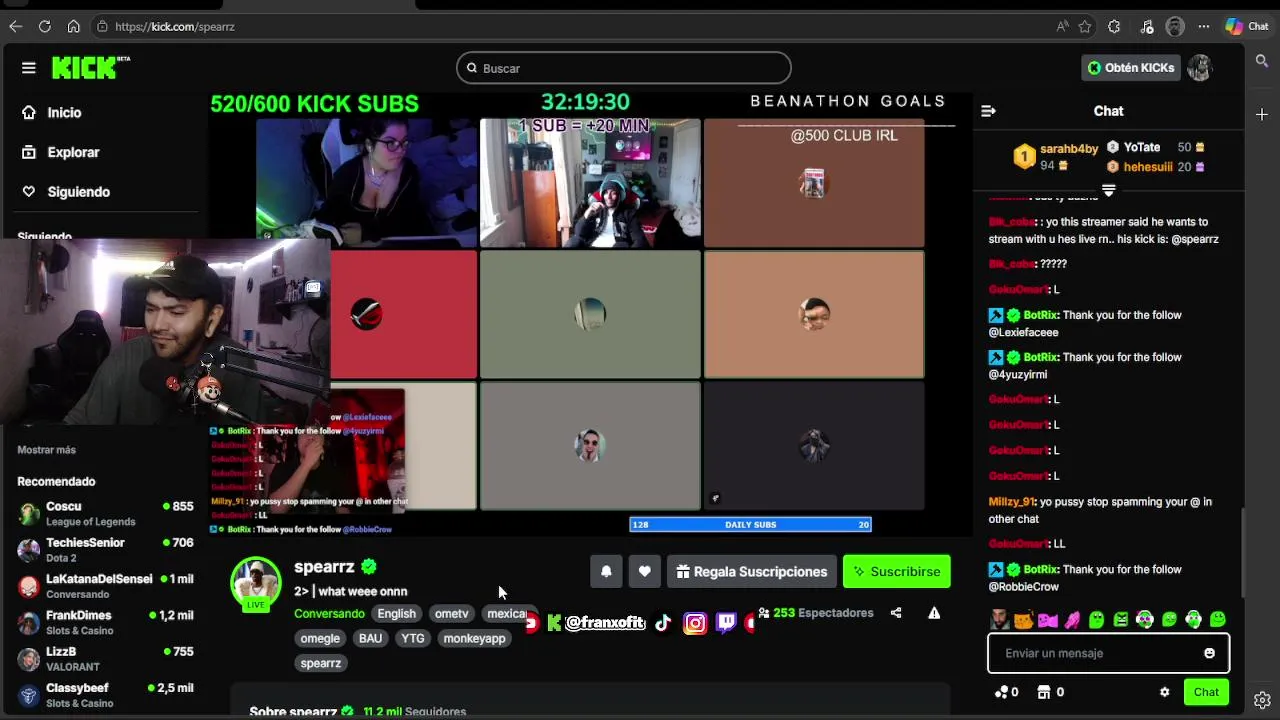Click the green Suscribirse button
The height and width of the screenshot is (720, 1280).
tap(897, 572)
